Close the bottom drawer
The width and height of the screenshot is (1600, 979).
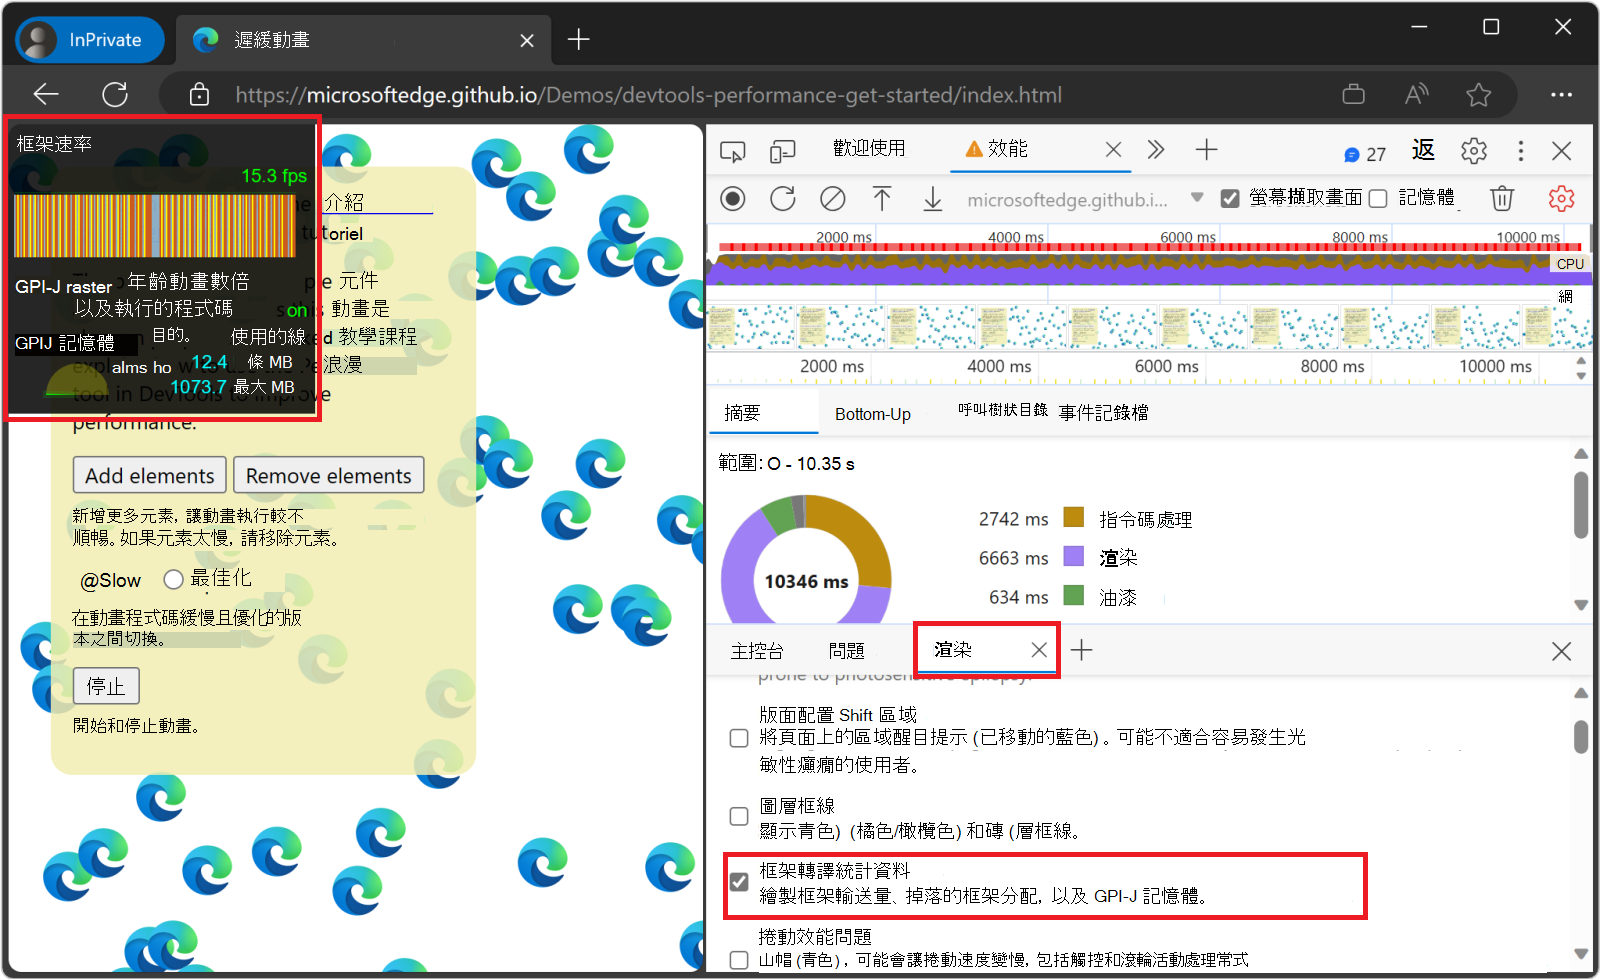pos(1561,651)
